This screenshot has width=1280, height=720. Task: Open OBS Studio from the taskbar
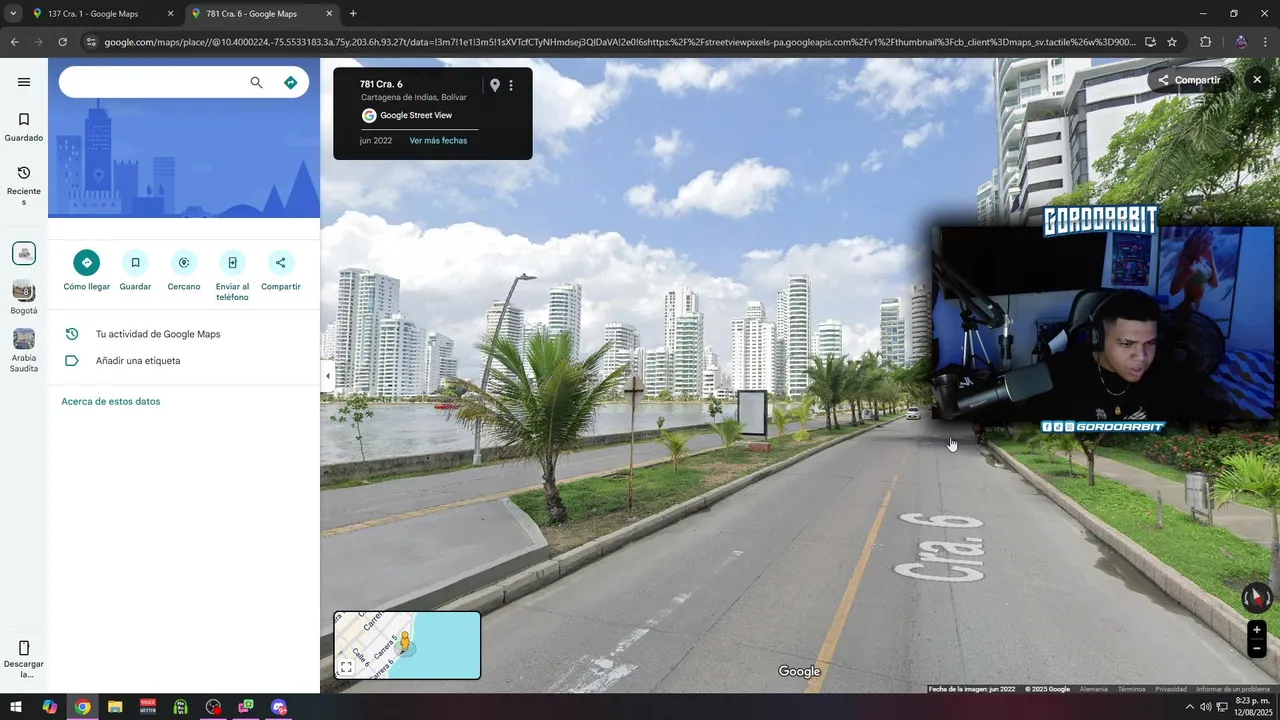213,707
